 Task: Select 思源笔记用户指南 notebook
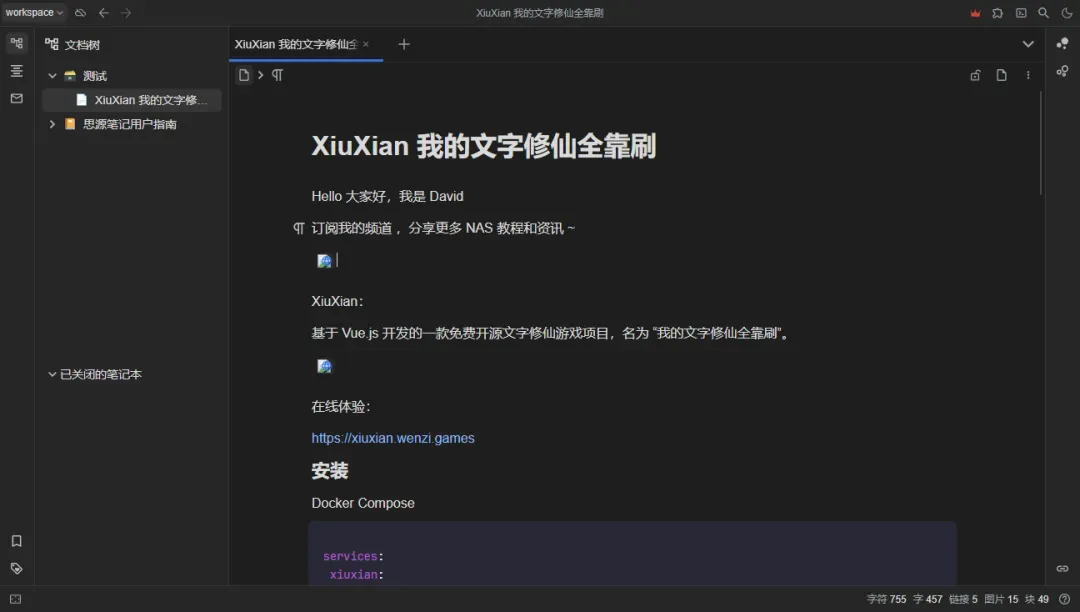click(132, 124)
